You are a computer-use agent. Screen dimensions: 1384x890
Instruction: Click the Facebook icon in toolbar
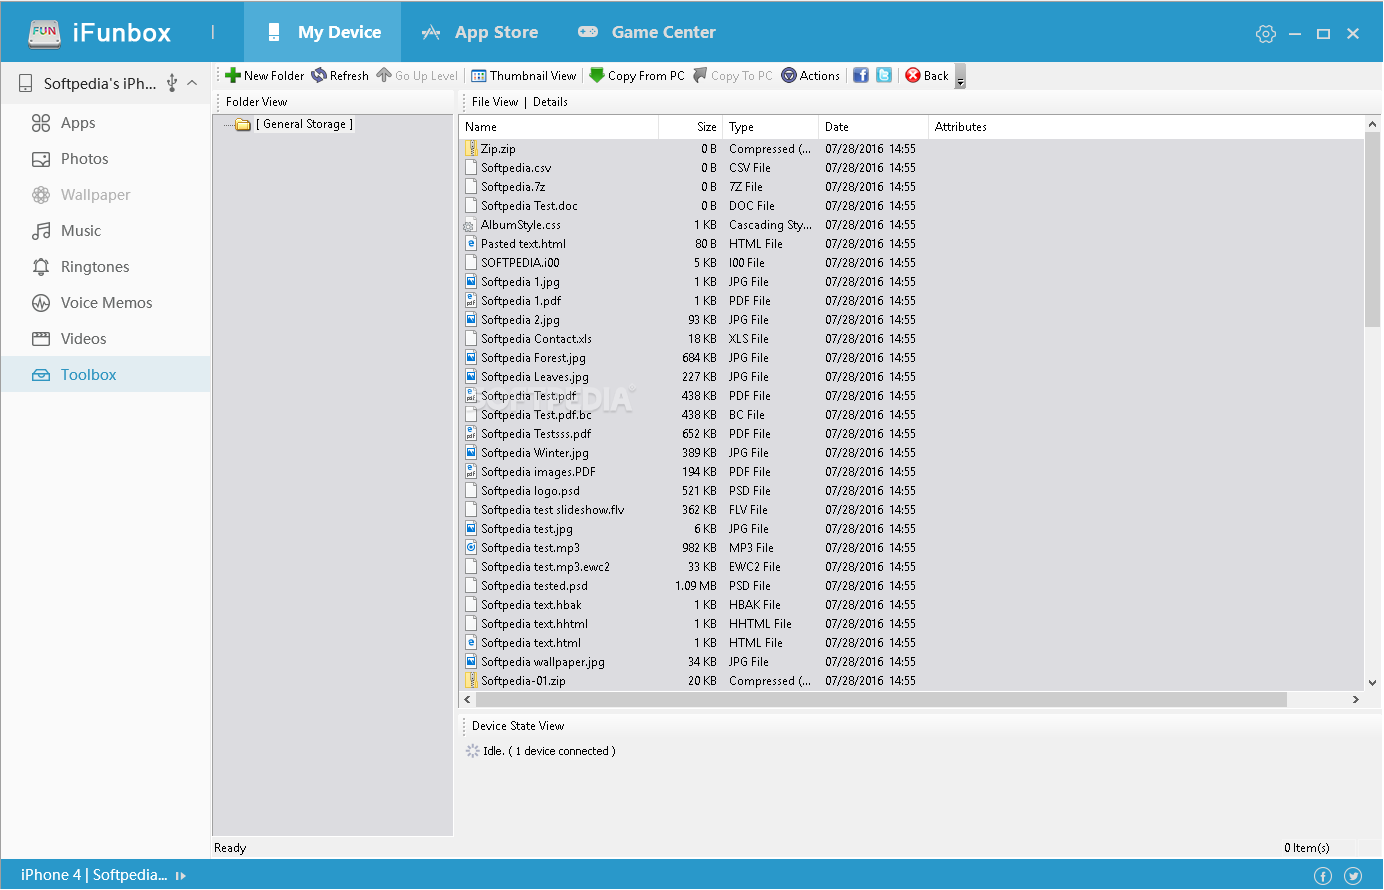(861, 76)
